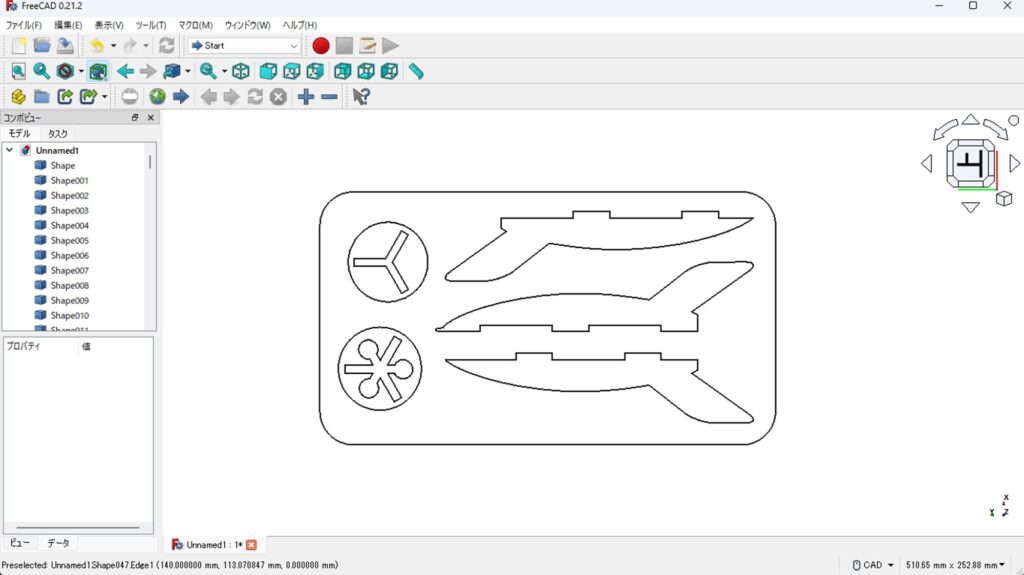1024x575 pixels.
Task: Open the ヘルプ(H) menu
Action: click(x=300, y=25)
